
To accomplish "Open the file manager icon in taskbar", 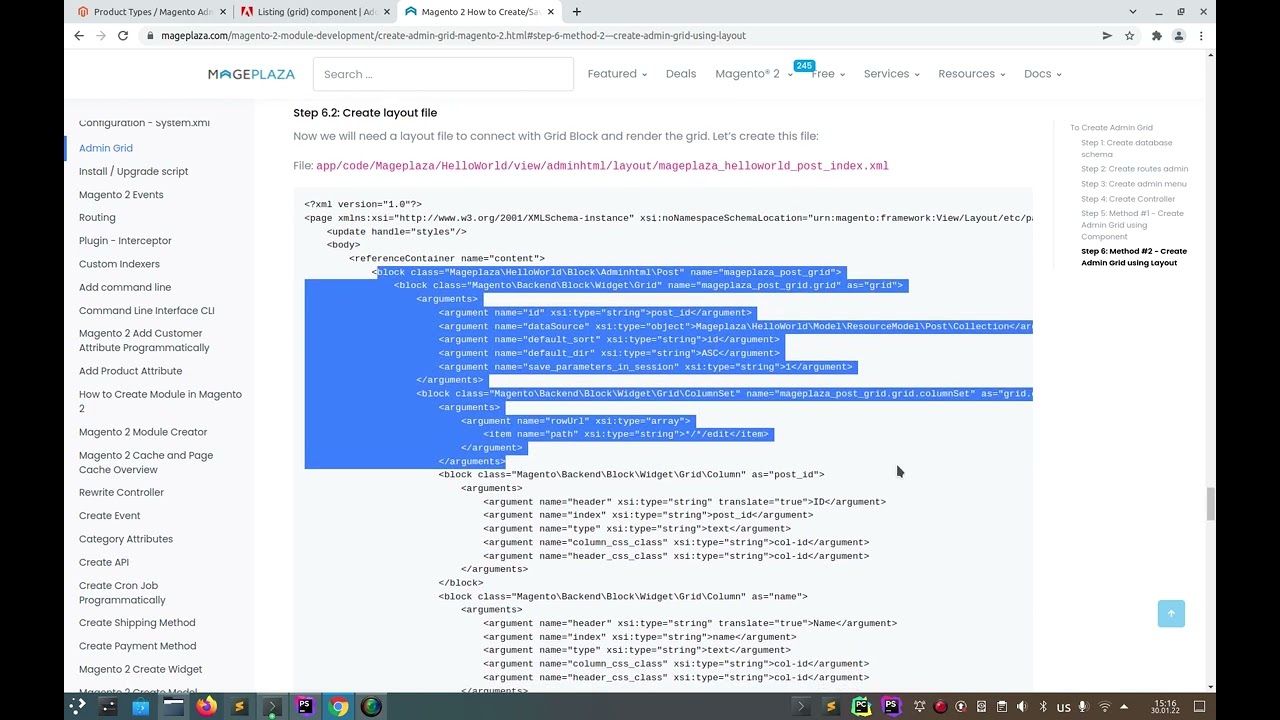I will click(x=173, y=707).
